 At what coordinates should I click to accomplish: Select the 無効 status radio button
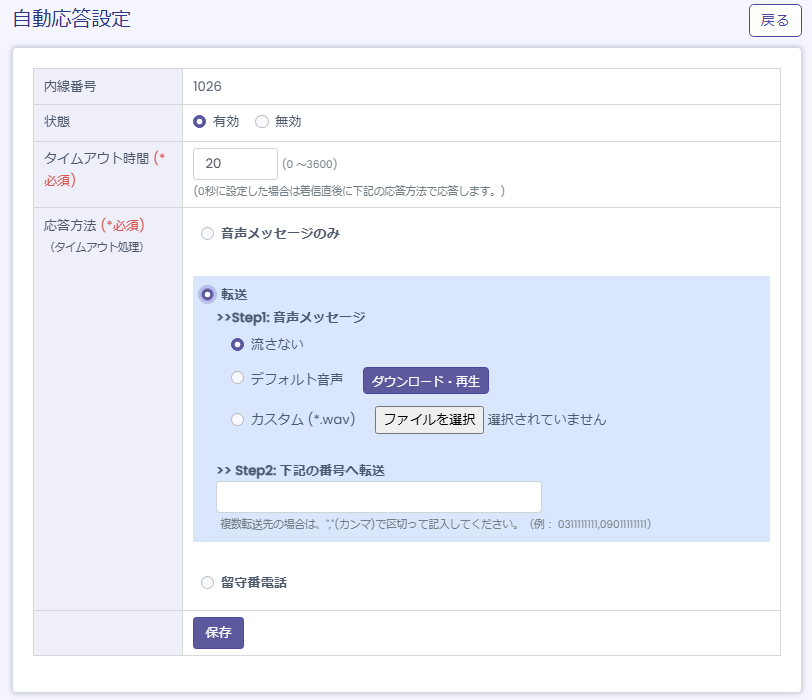click(262, 121)
